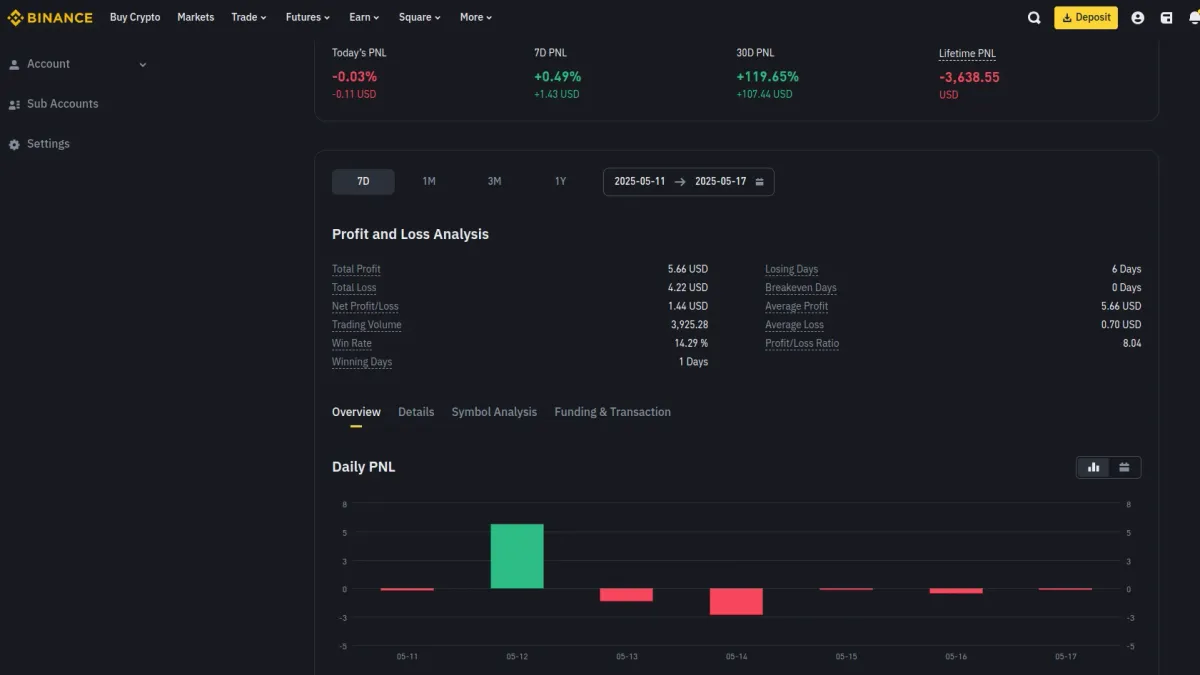Open the Funding & Transaction tab

[612, 412]
